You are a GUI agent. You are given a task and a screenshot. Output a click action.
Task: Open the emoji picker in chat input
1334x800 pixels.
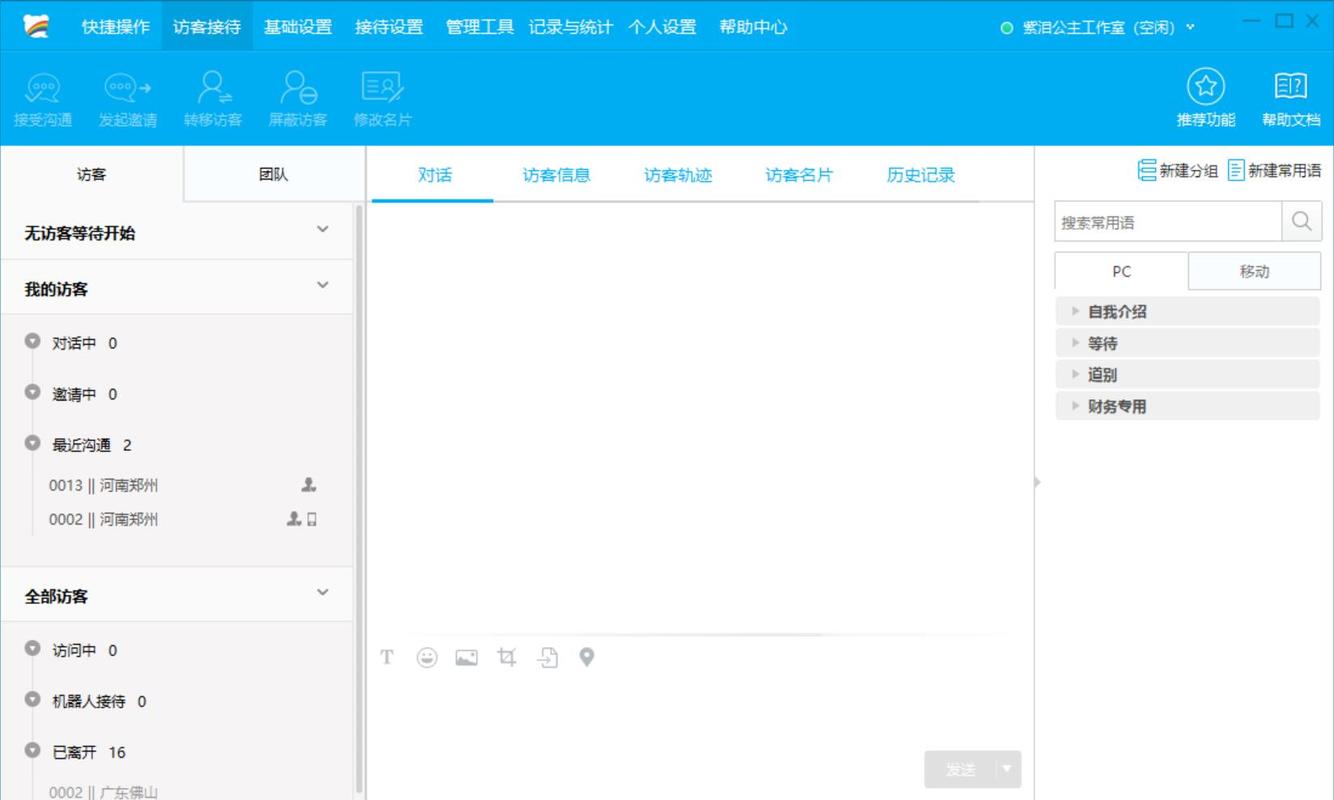click(427, 657)
